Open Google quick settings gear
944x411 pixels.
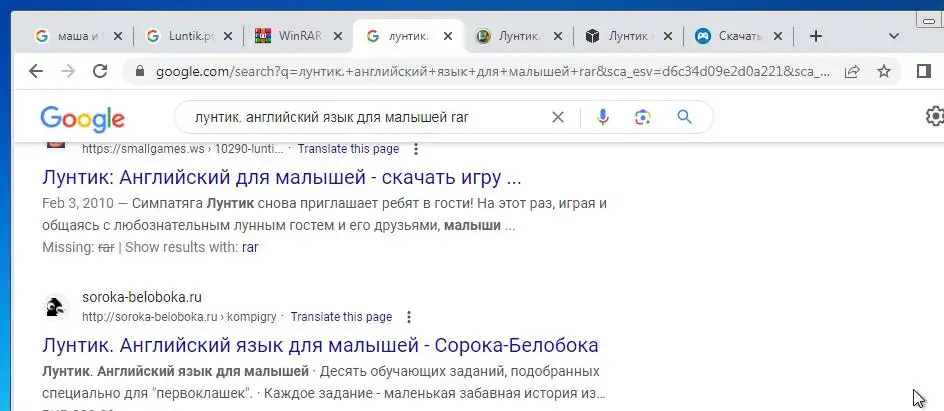pyautogui.click(x=934, y=116)
